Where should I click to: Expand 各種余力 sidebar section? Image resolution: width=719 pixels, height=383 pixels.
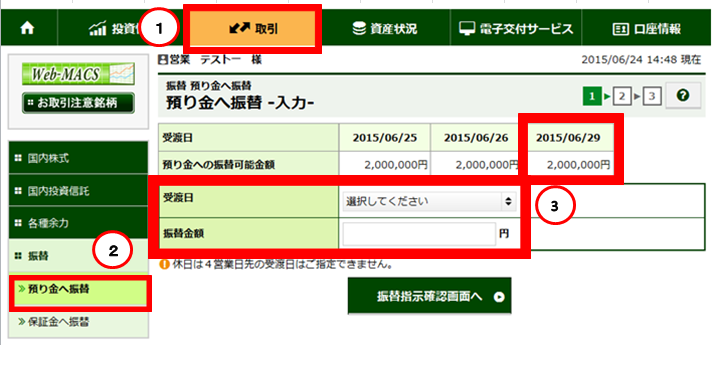(x=78, y=223)
